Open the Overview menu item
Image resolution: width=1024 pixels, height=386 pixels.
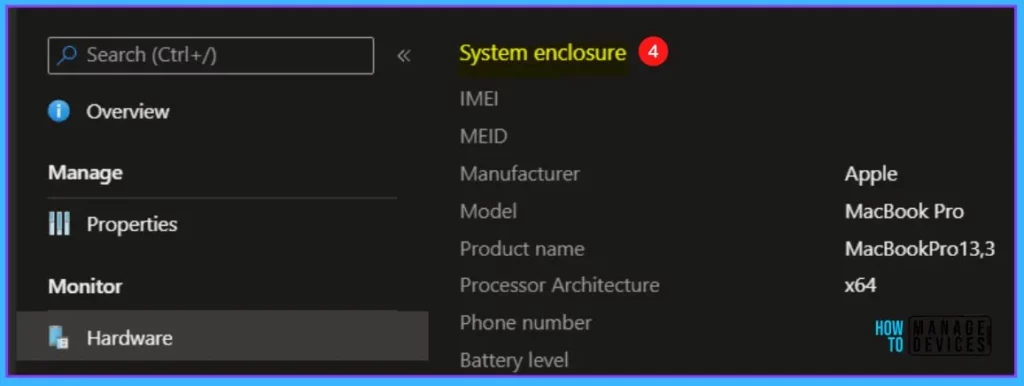[128, 112]
